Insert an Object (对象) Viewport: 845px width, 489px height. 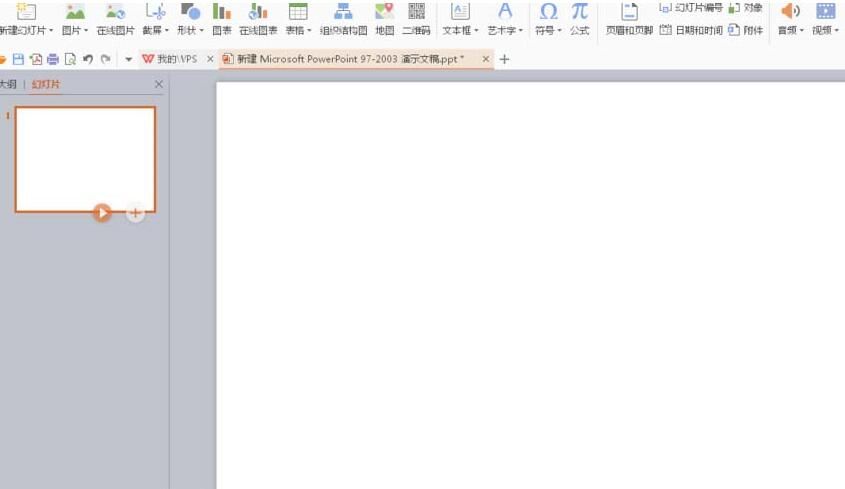pyautogui.click(x=745, y=8)
